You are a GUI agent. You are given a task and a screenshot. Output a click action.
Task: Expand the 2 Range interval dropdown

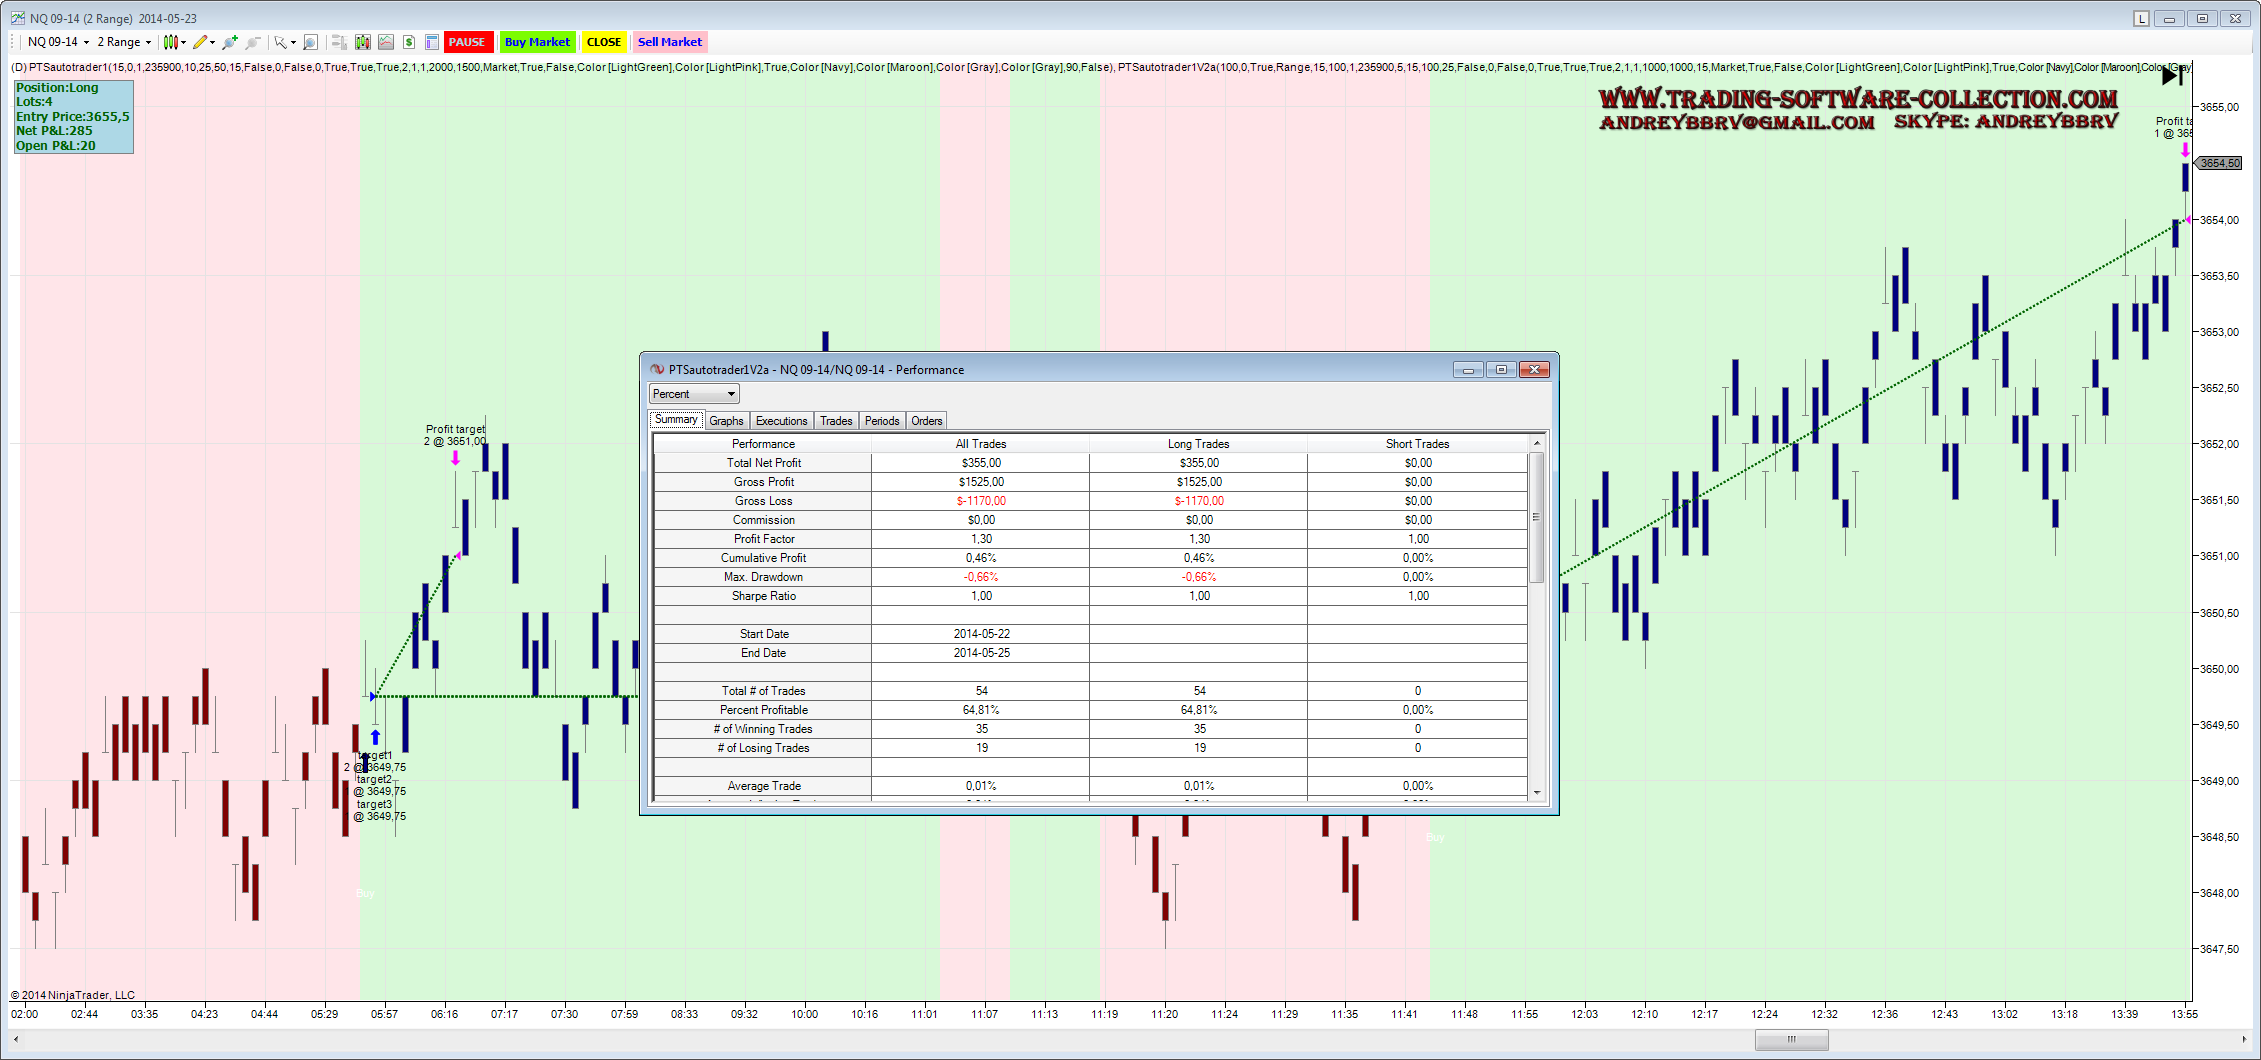(x=124, y=42)
